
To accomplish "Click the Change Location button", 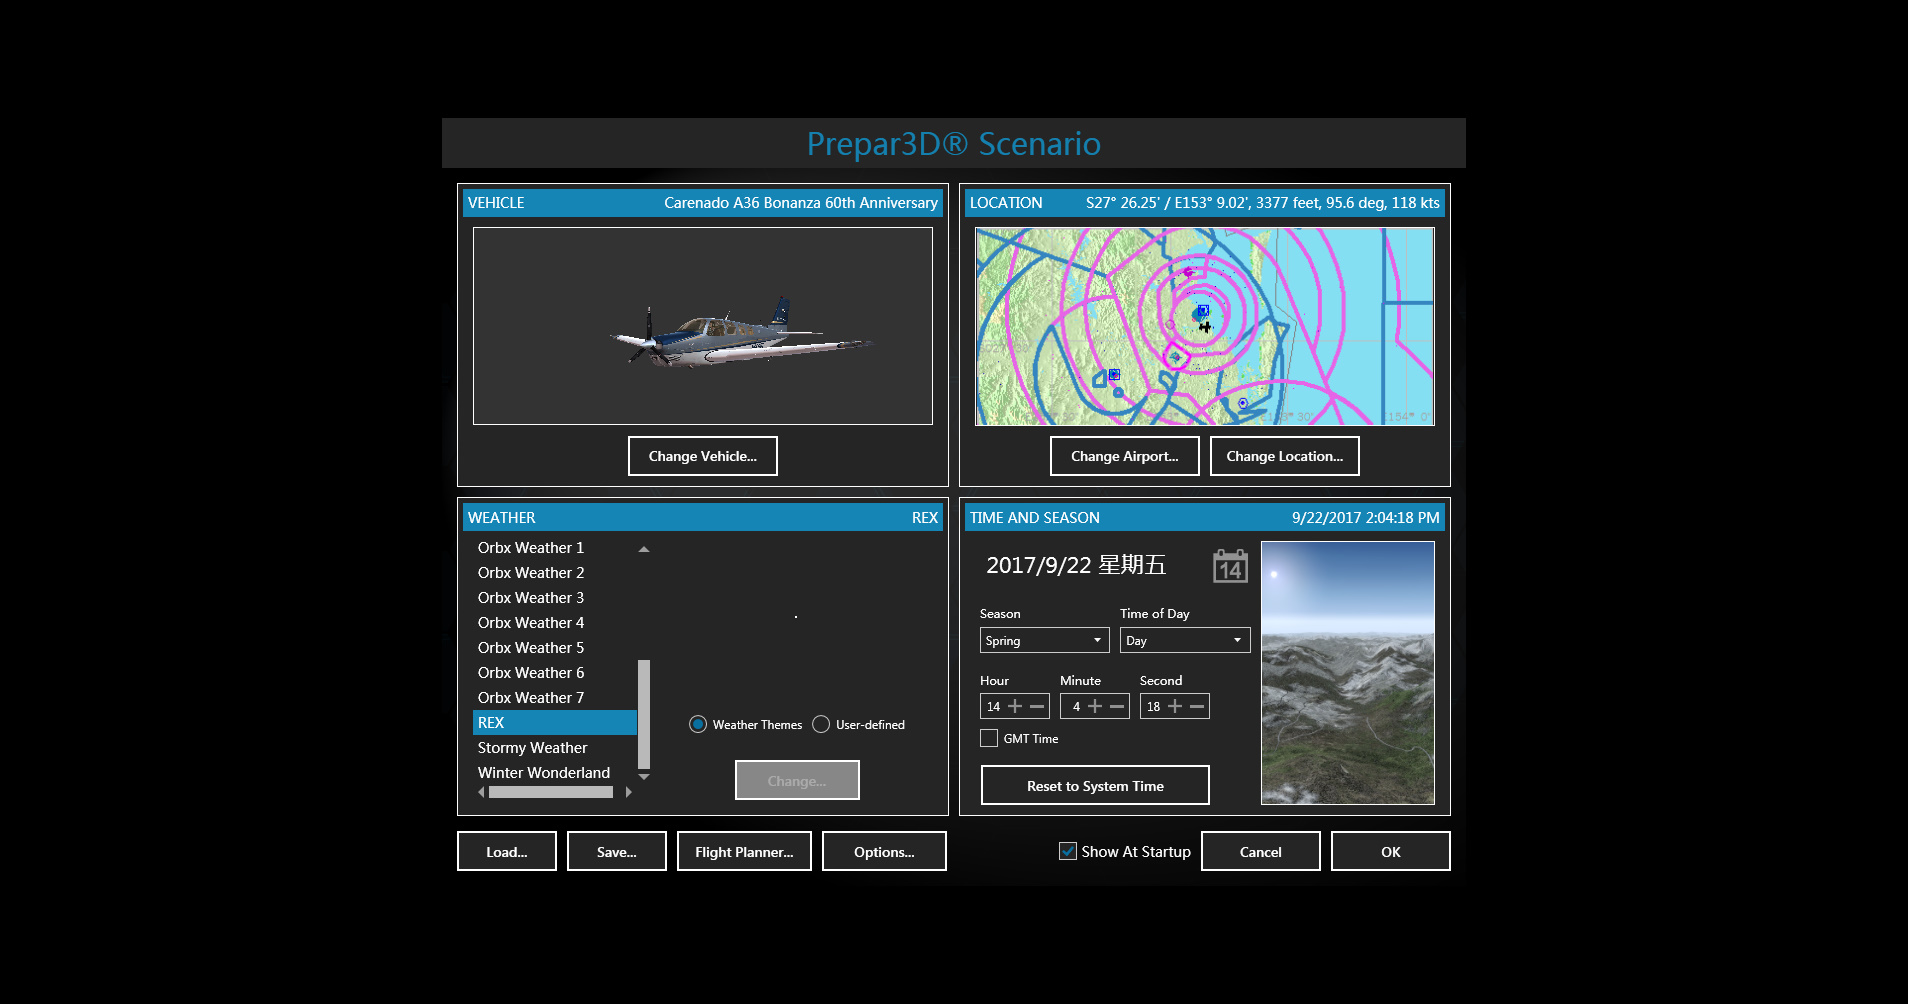I will [x=1284, y=456].
